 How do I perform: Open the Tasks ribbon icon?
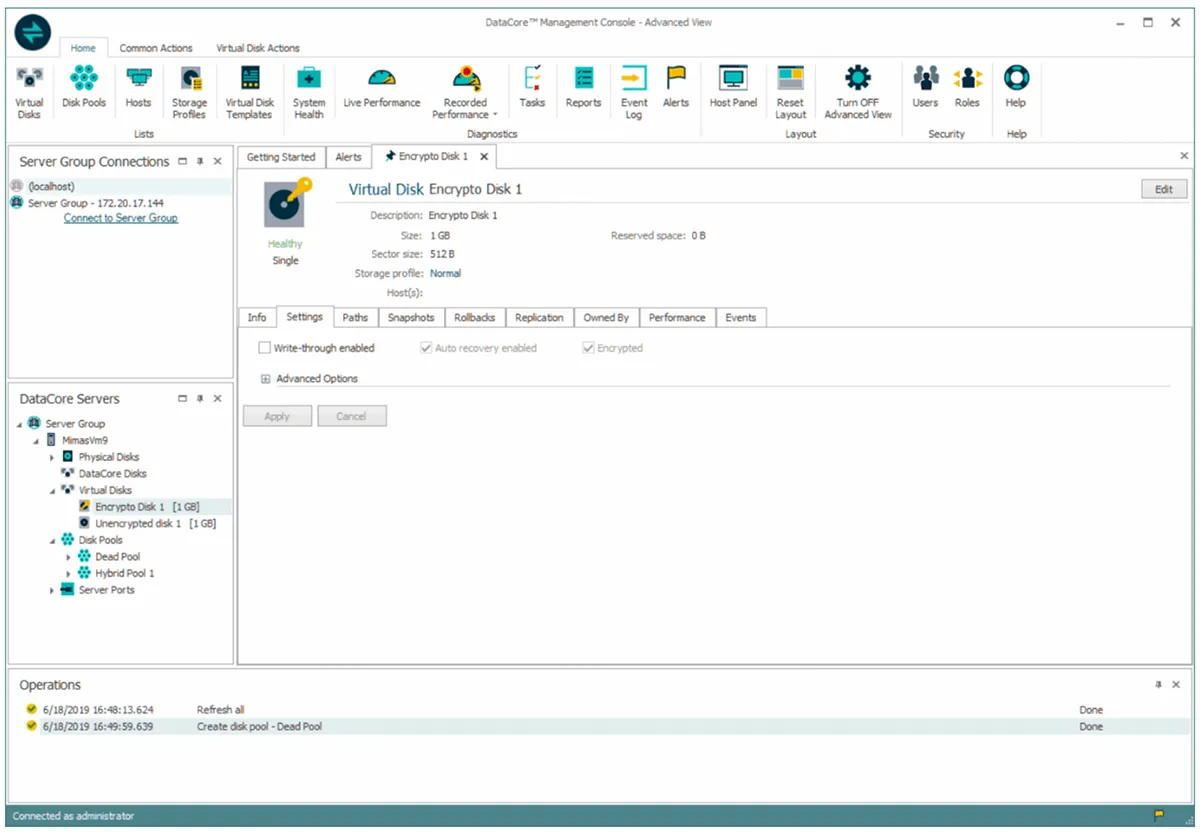point(532,88)
